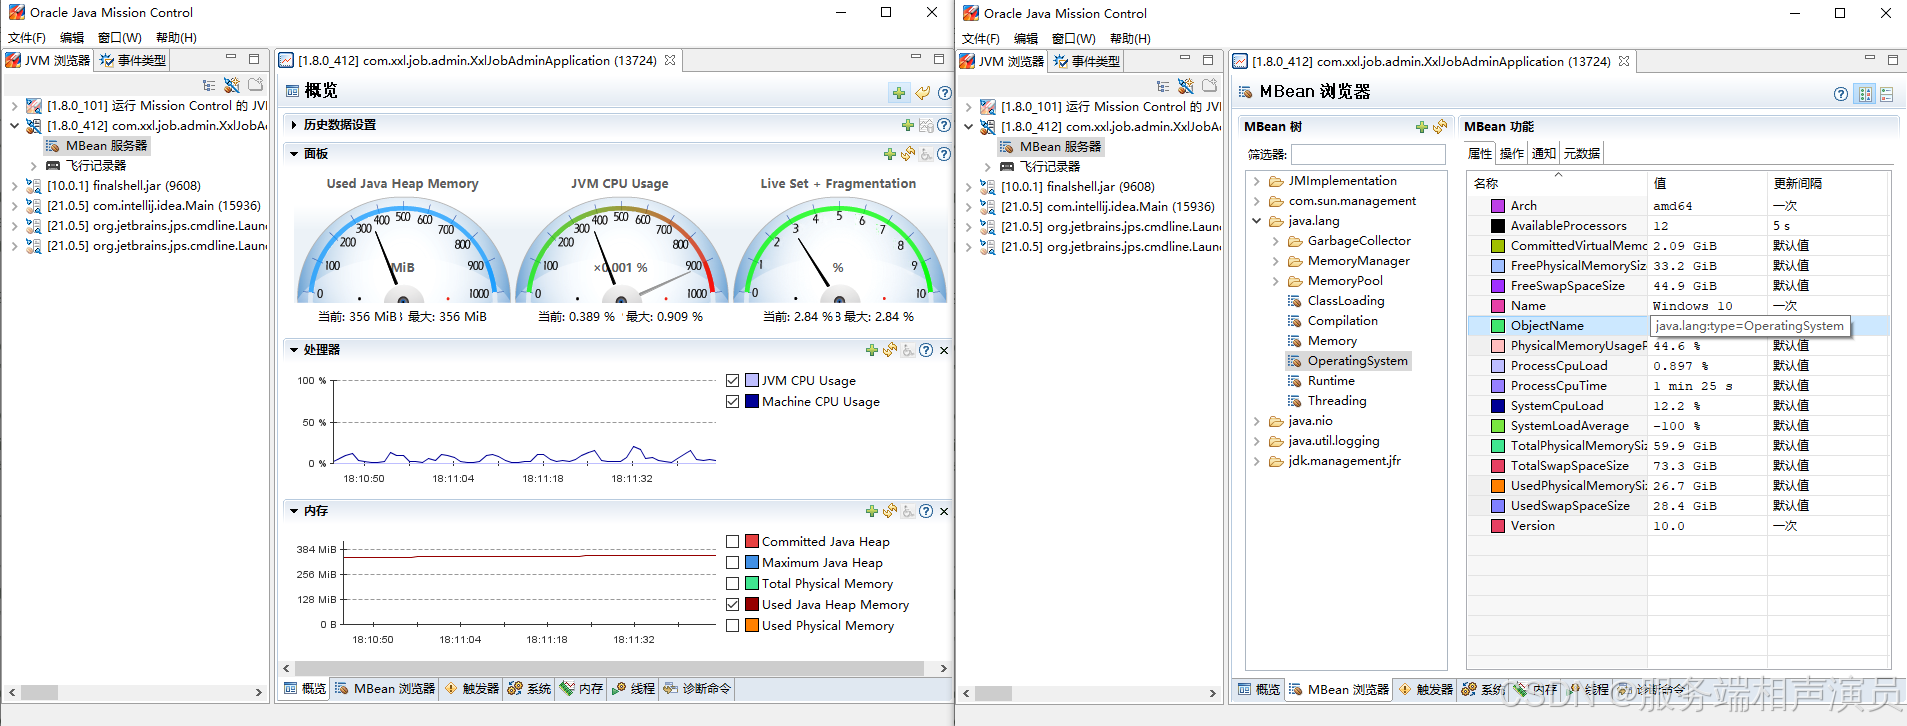Select SystemCpuLoad attribute row
The height and width of the screenshot is (726, 1907).
click(x=1678, y=406)
